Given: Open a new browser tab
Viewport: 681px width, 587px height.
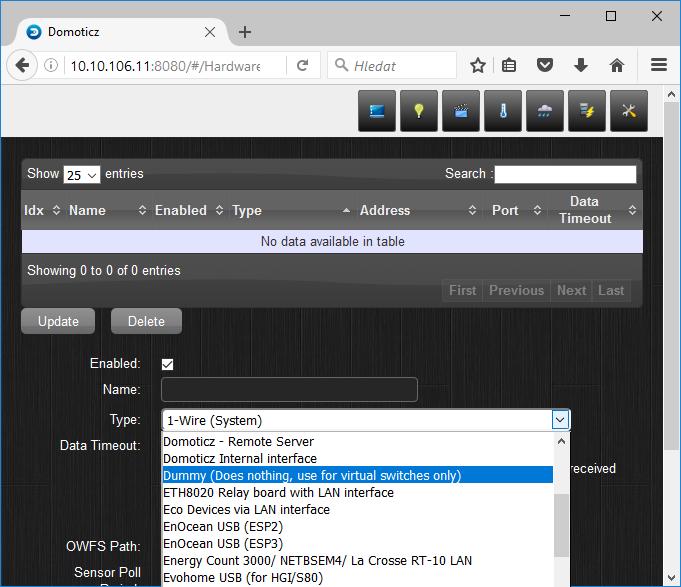Looking at the screenshot, I should tap(245, 32).
